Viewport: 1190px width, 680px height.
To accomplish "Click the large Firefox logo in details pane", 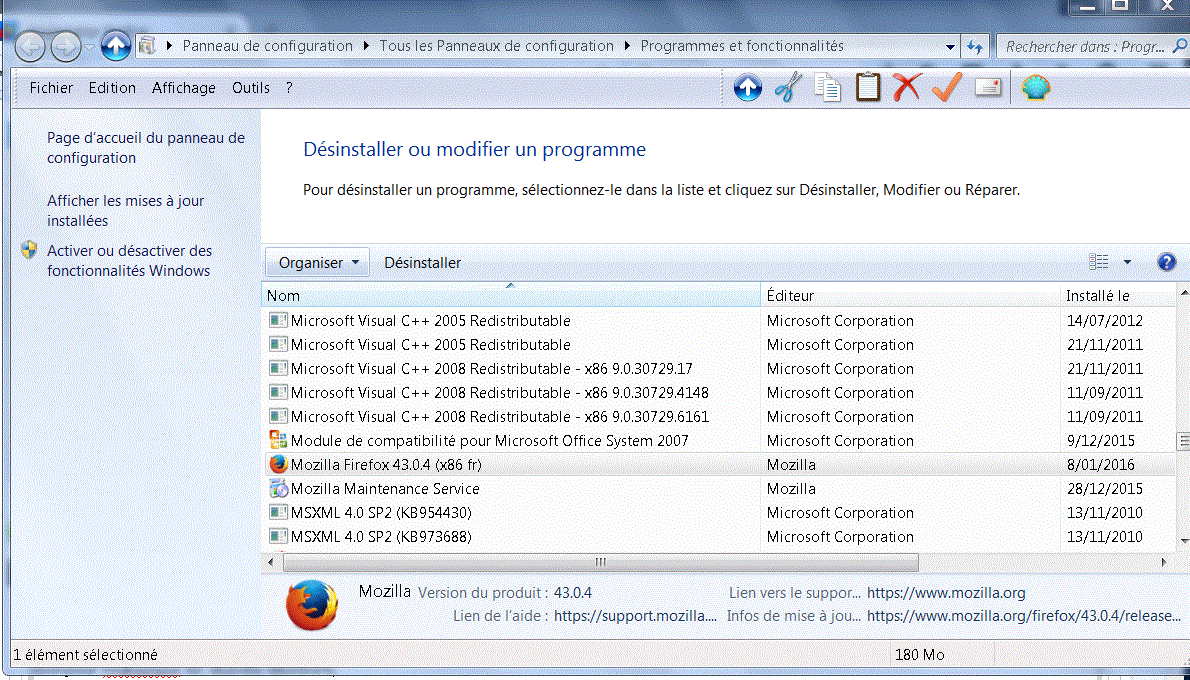I will point(311,605).
